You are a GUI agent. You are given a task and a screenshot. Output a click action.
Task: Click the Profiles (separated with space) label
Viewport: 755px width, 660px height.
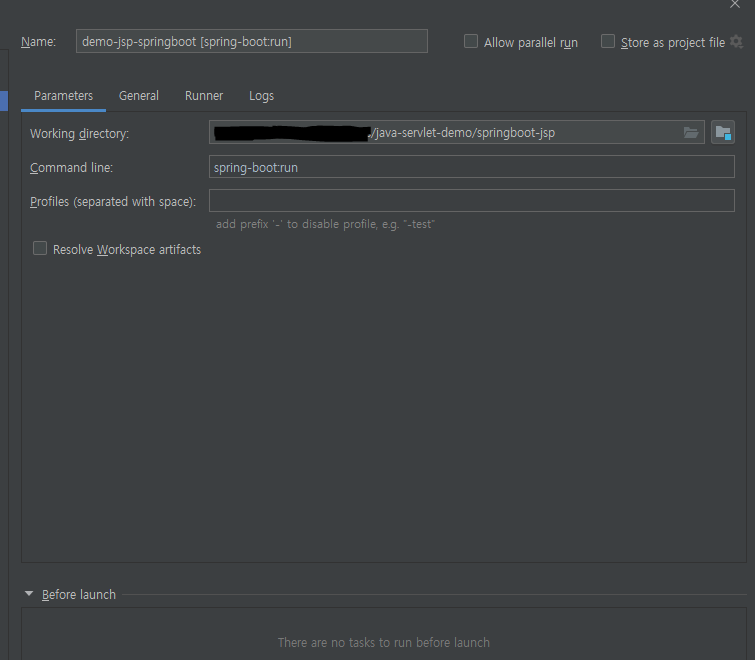(113, 201)
